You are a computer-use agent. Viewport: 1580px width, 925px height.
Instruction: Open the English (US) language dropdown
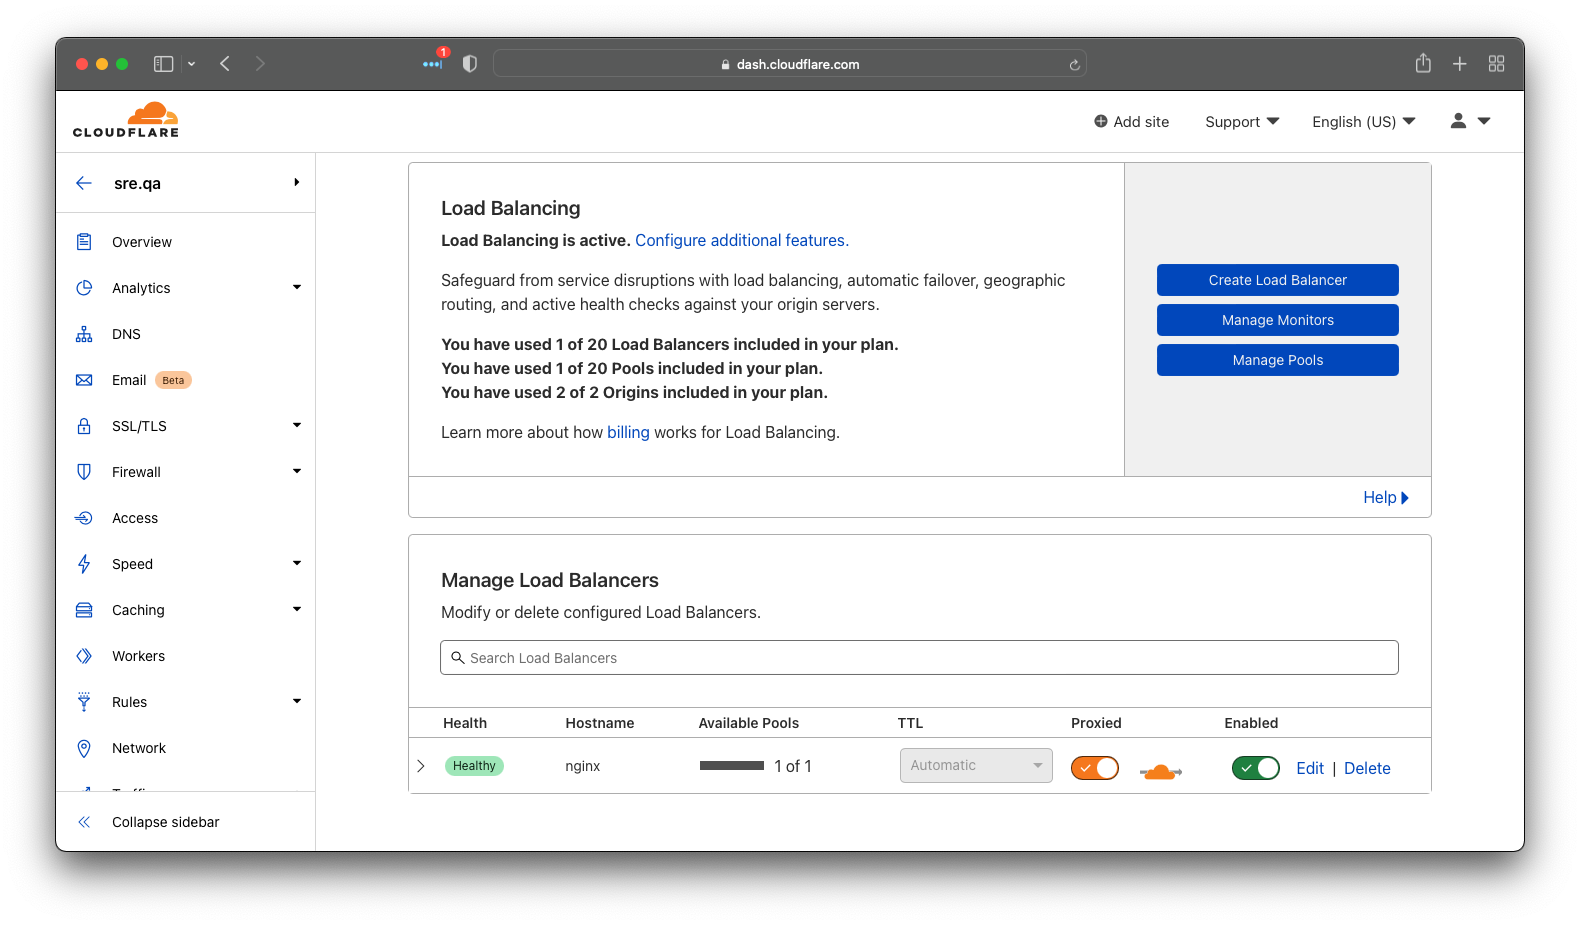(1364, 121)
